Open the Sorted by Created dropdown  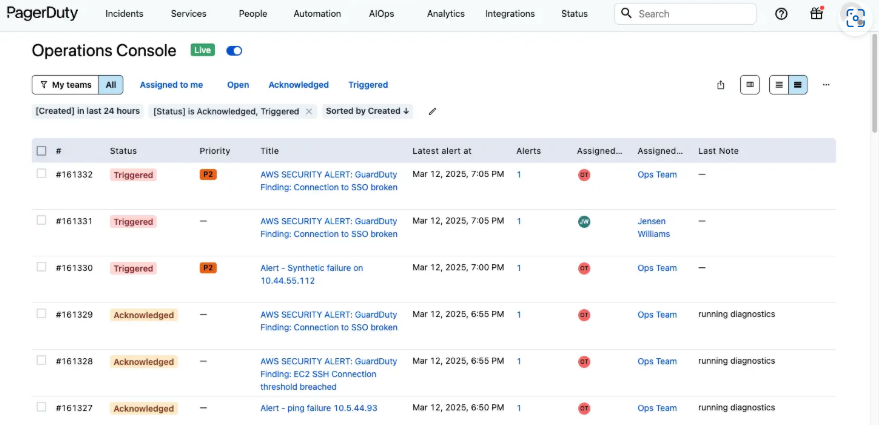point(367,111)
